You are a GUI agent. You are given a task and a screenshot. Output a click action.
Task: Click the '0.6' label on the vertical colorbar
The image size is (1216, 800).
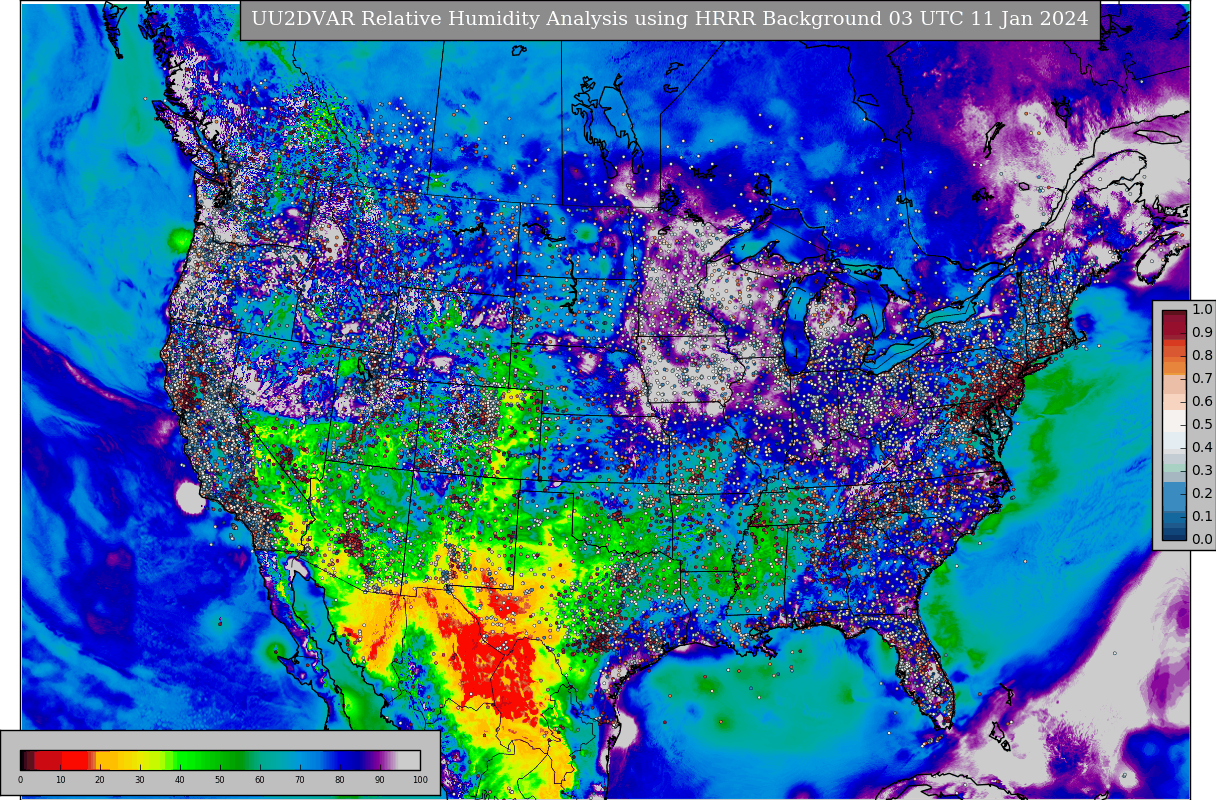1202,402
